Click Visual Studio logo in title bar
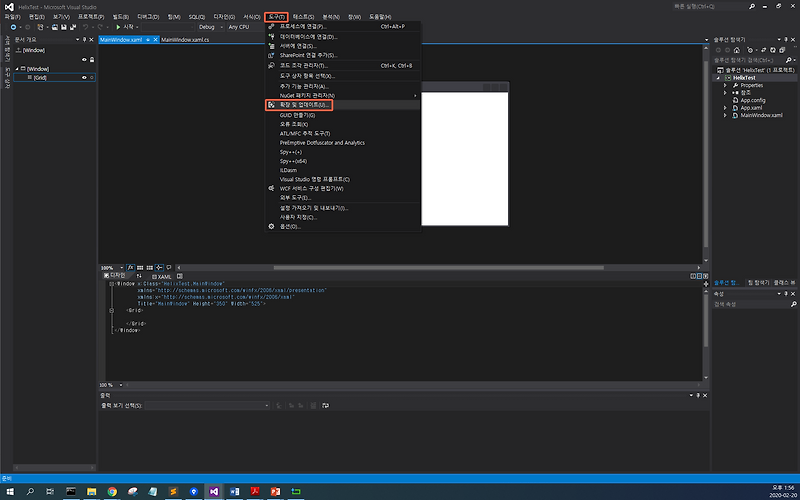 pos(9,7)
